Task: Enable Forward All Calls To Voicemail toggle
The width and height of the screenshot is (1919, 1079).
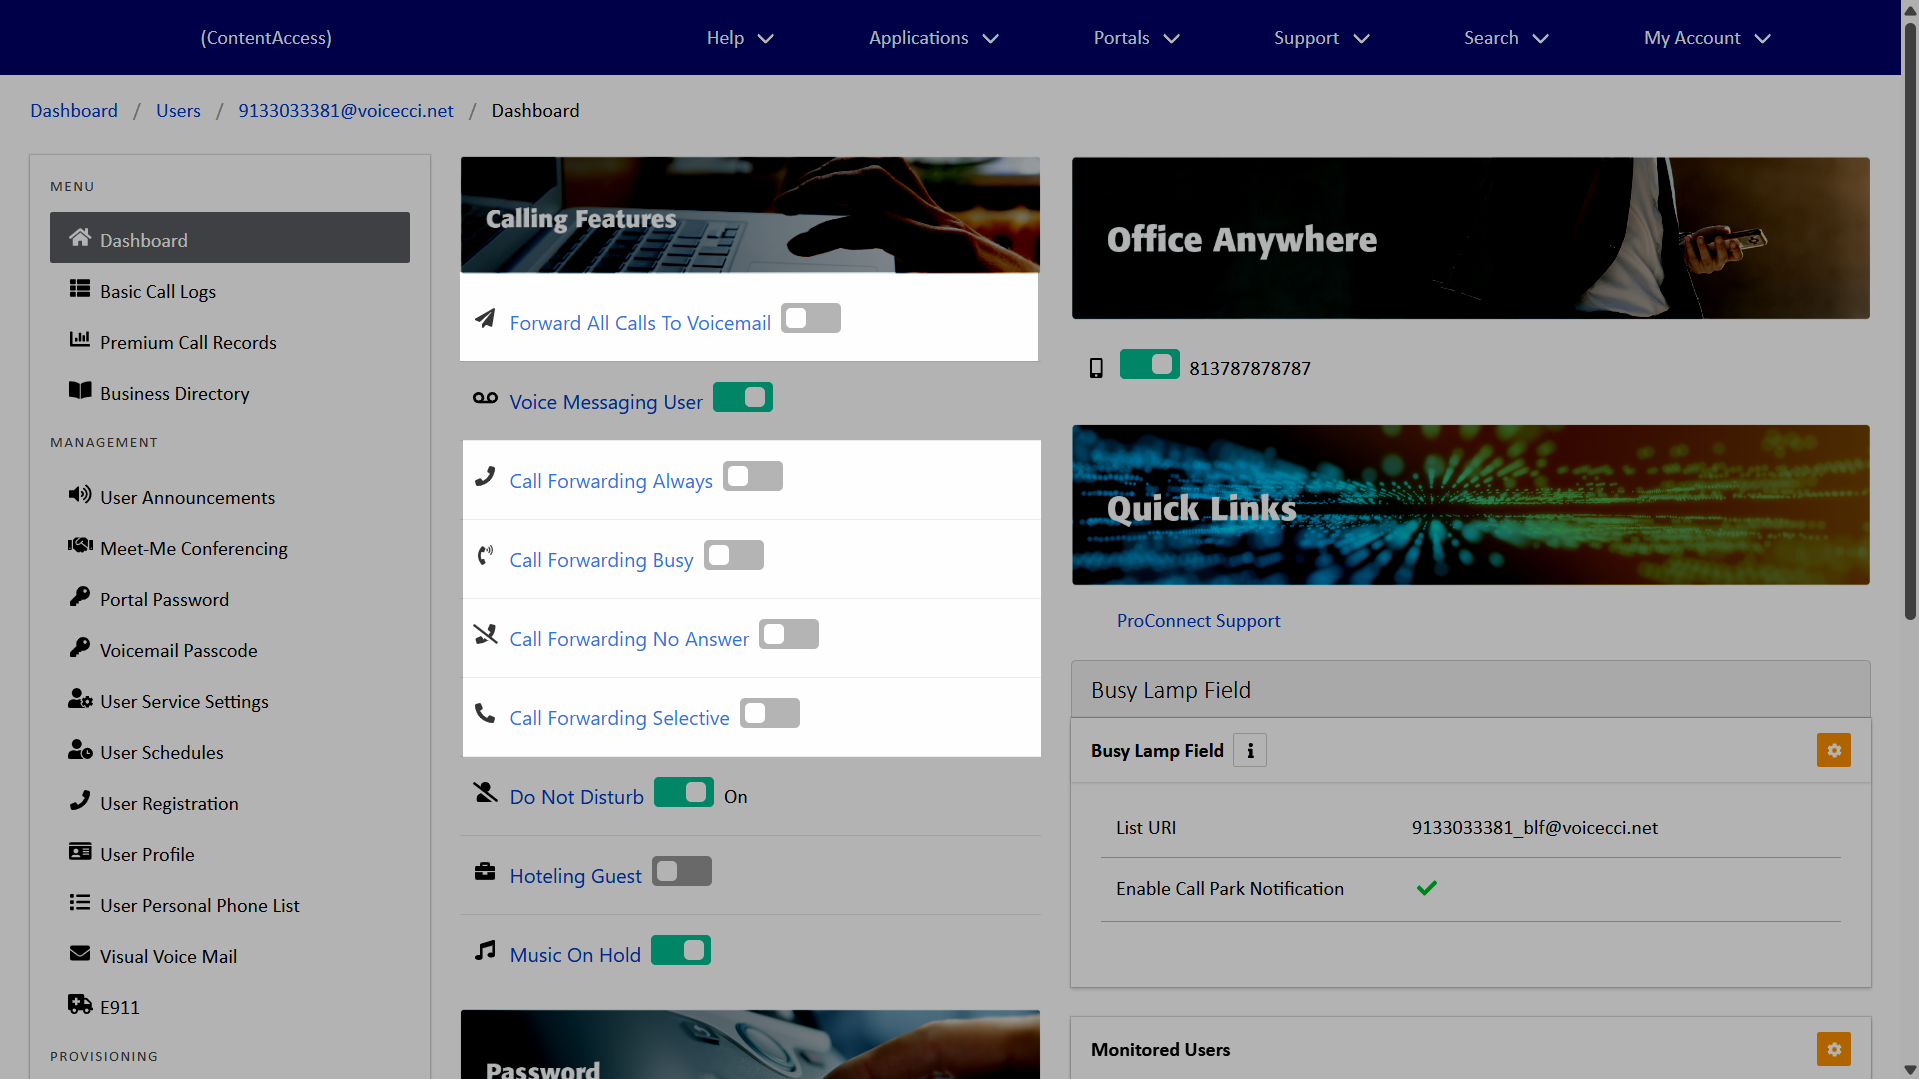Action: (x=810, y=319)
